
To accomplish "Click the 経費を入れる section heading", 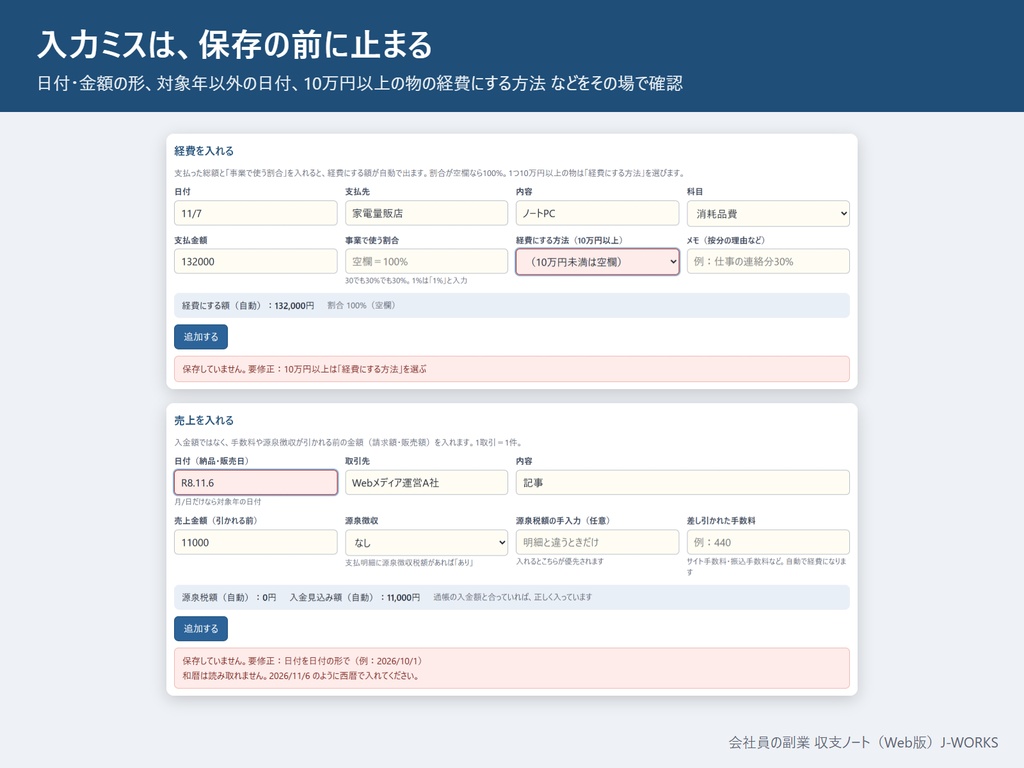I will coord(204,151).
